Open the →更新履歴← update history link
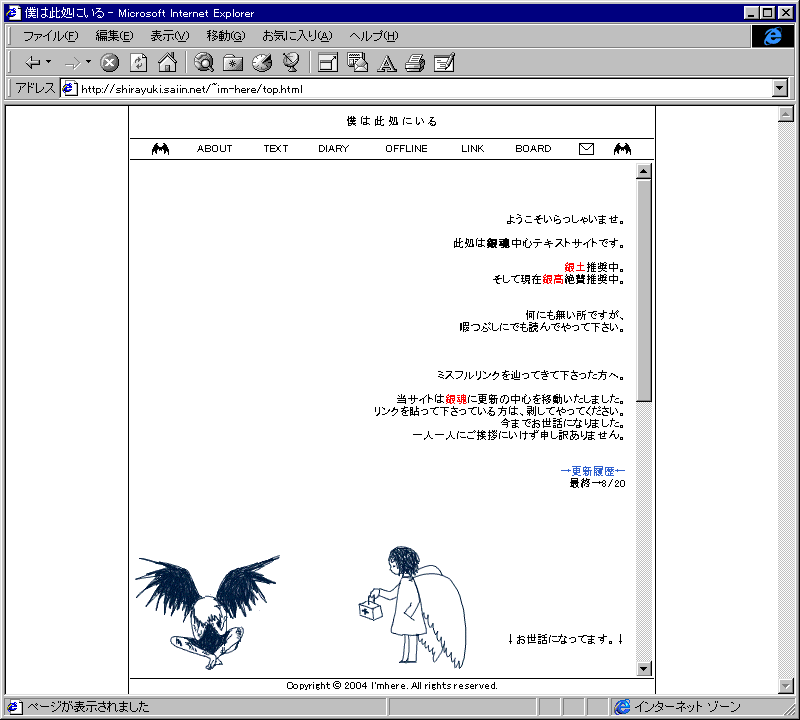Image resolution: width=800 pixels, height=720 pixels. 592,470
